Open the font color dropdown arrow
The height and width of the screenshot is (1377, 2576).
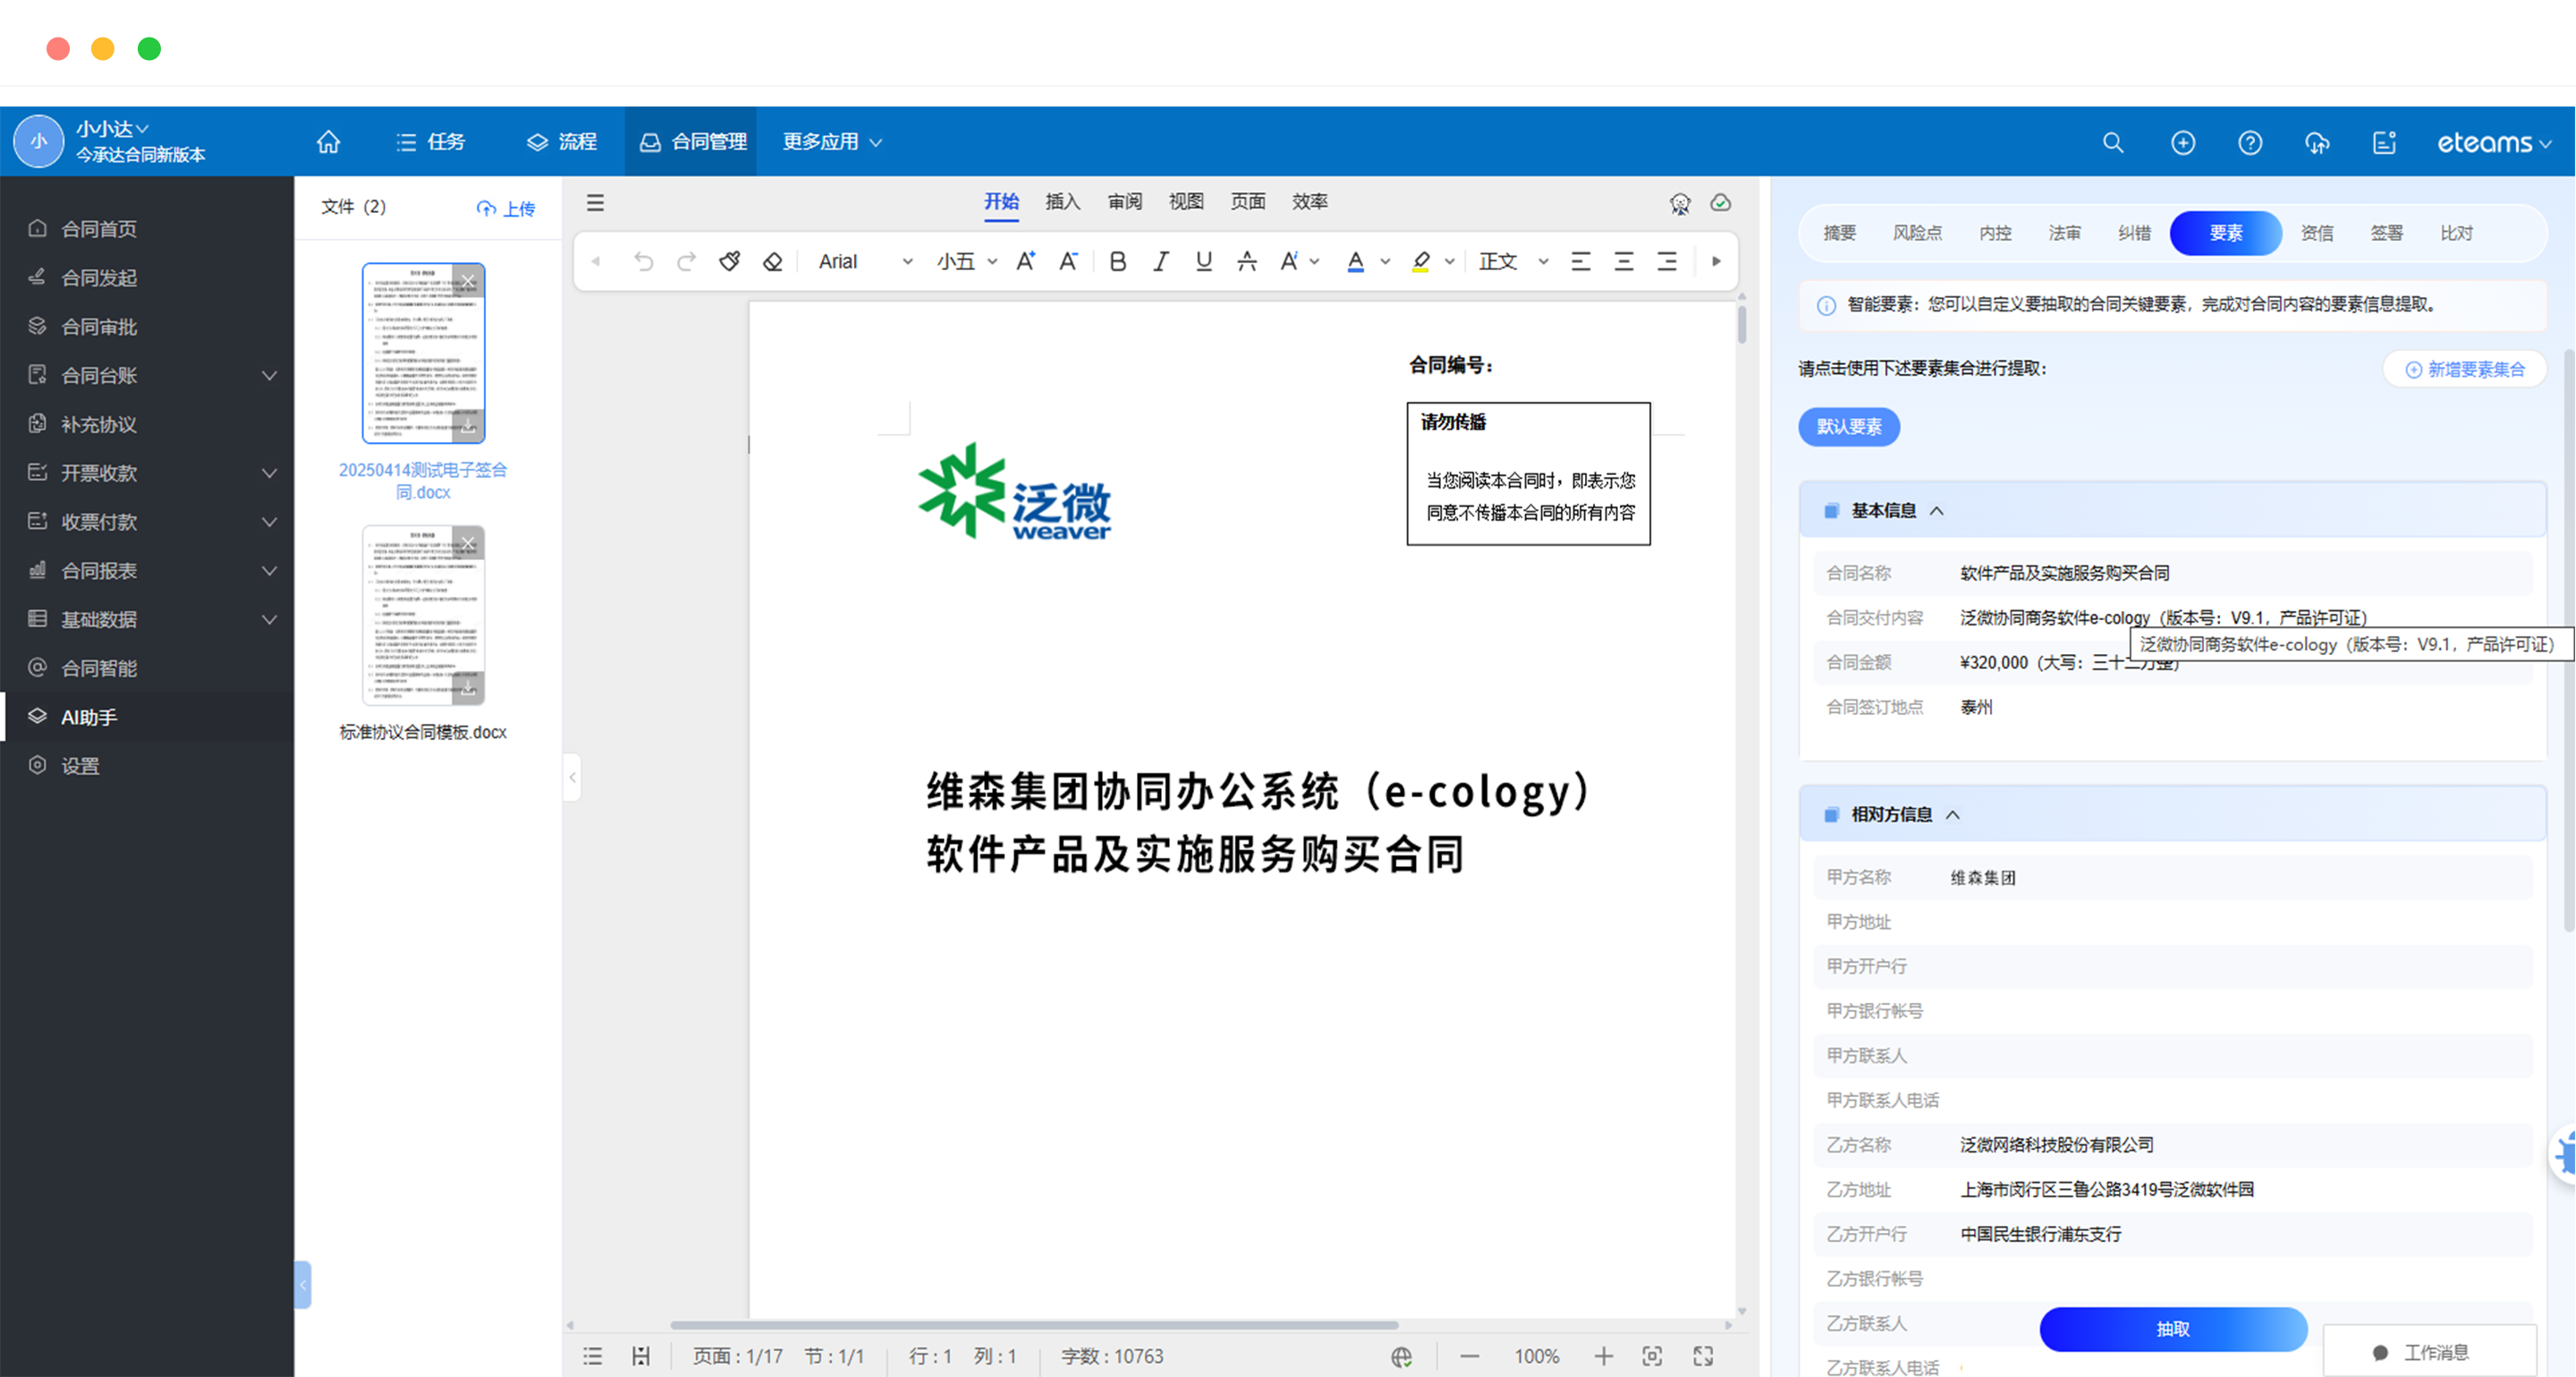point(1385,262)
